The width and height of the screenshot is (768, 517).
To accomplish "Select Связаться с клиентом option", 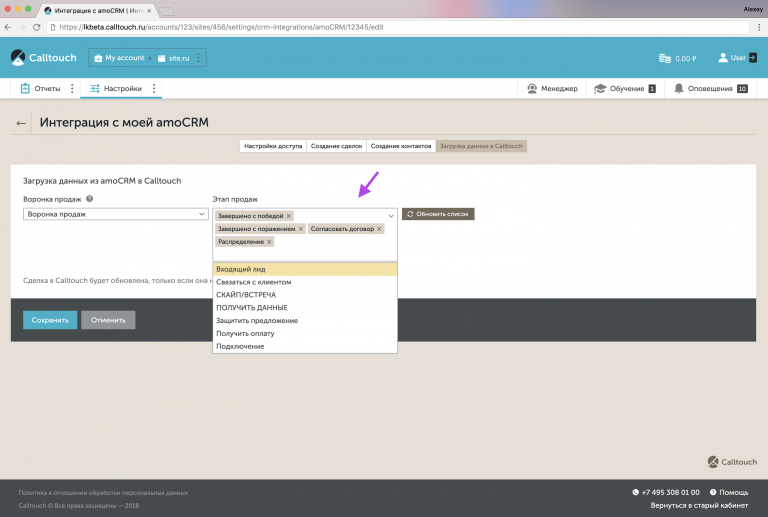I will (305, 282).
